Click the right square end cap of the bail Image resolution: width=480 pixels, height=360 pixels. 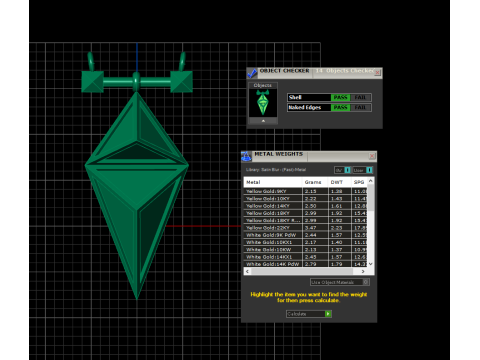pyautogui.click(x=181, y=81)
